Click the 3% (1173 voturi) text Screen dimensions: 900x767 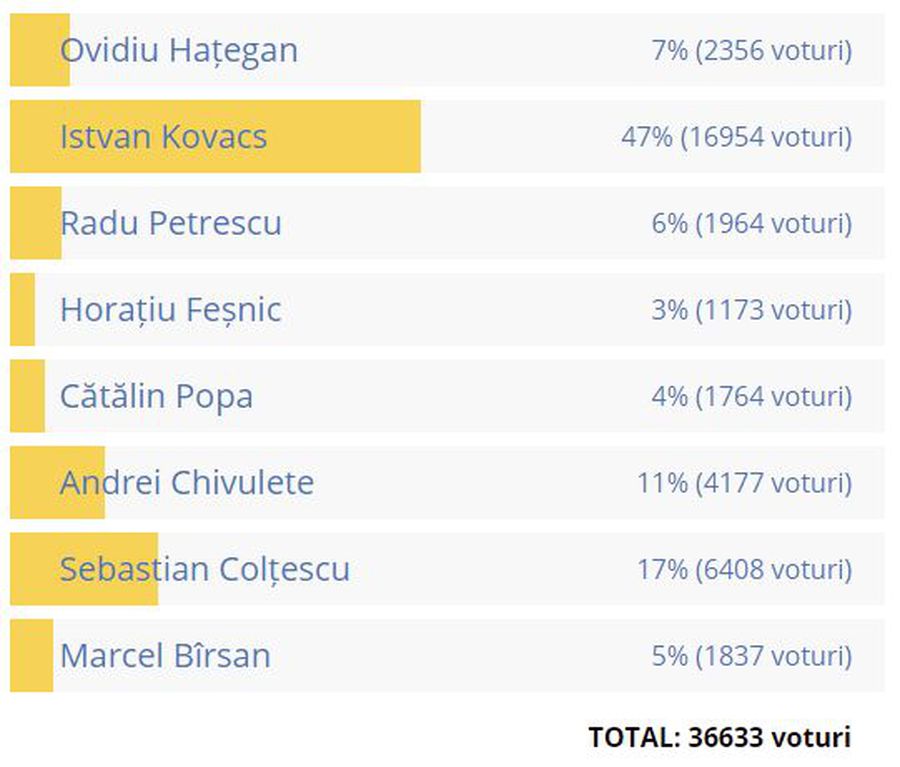(752, 310)
